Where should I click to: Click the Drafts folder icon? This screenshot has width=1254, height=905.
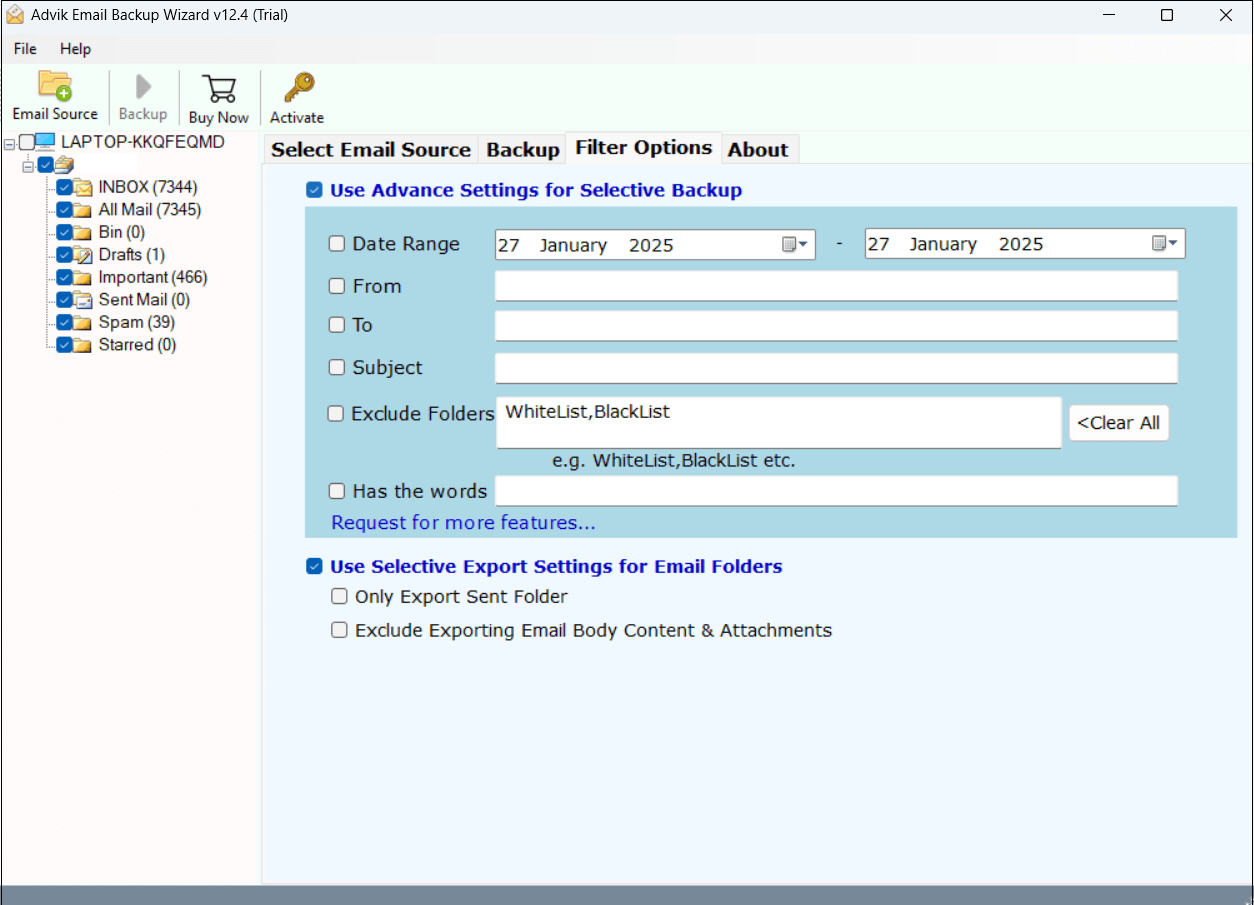point(83,255)
